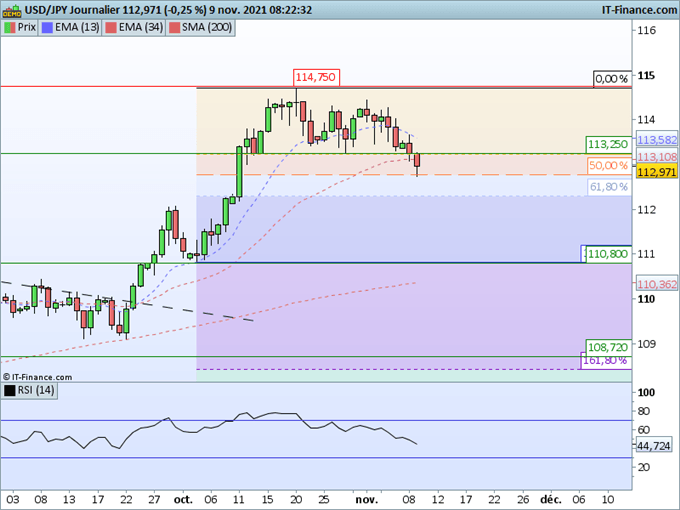680x510 pixels.
Task: Click the DEMO chart icon in the title bar
Action: (12, 10)
